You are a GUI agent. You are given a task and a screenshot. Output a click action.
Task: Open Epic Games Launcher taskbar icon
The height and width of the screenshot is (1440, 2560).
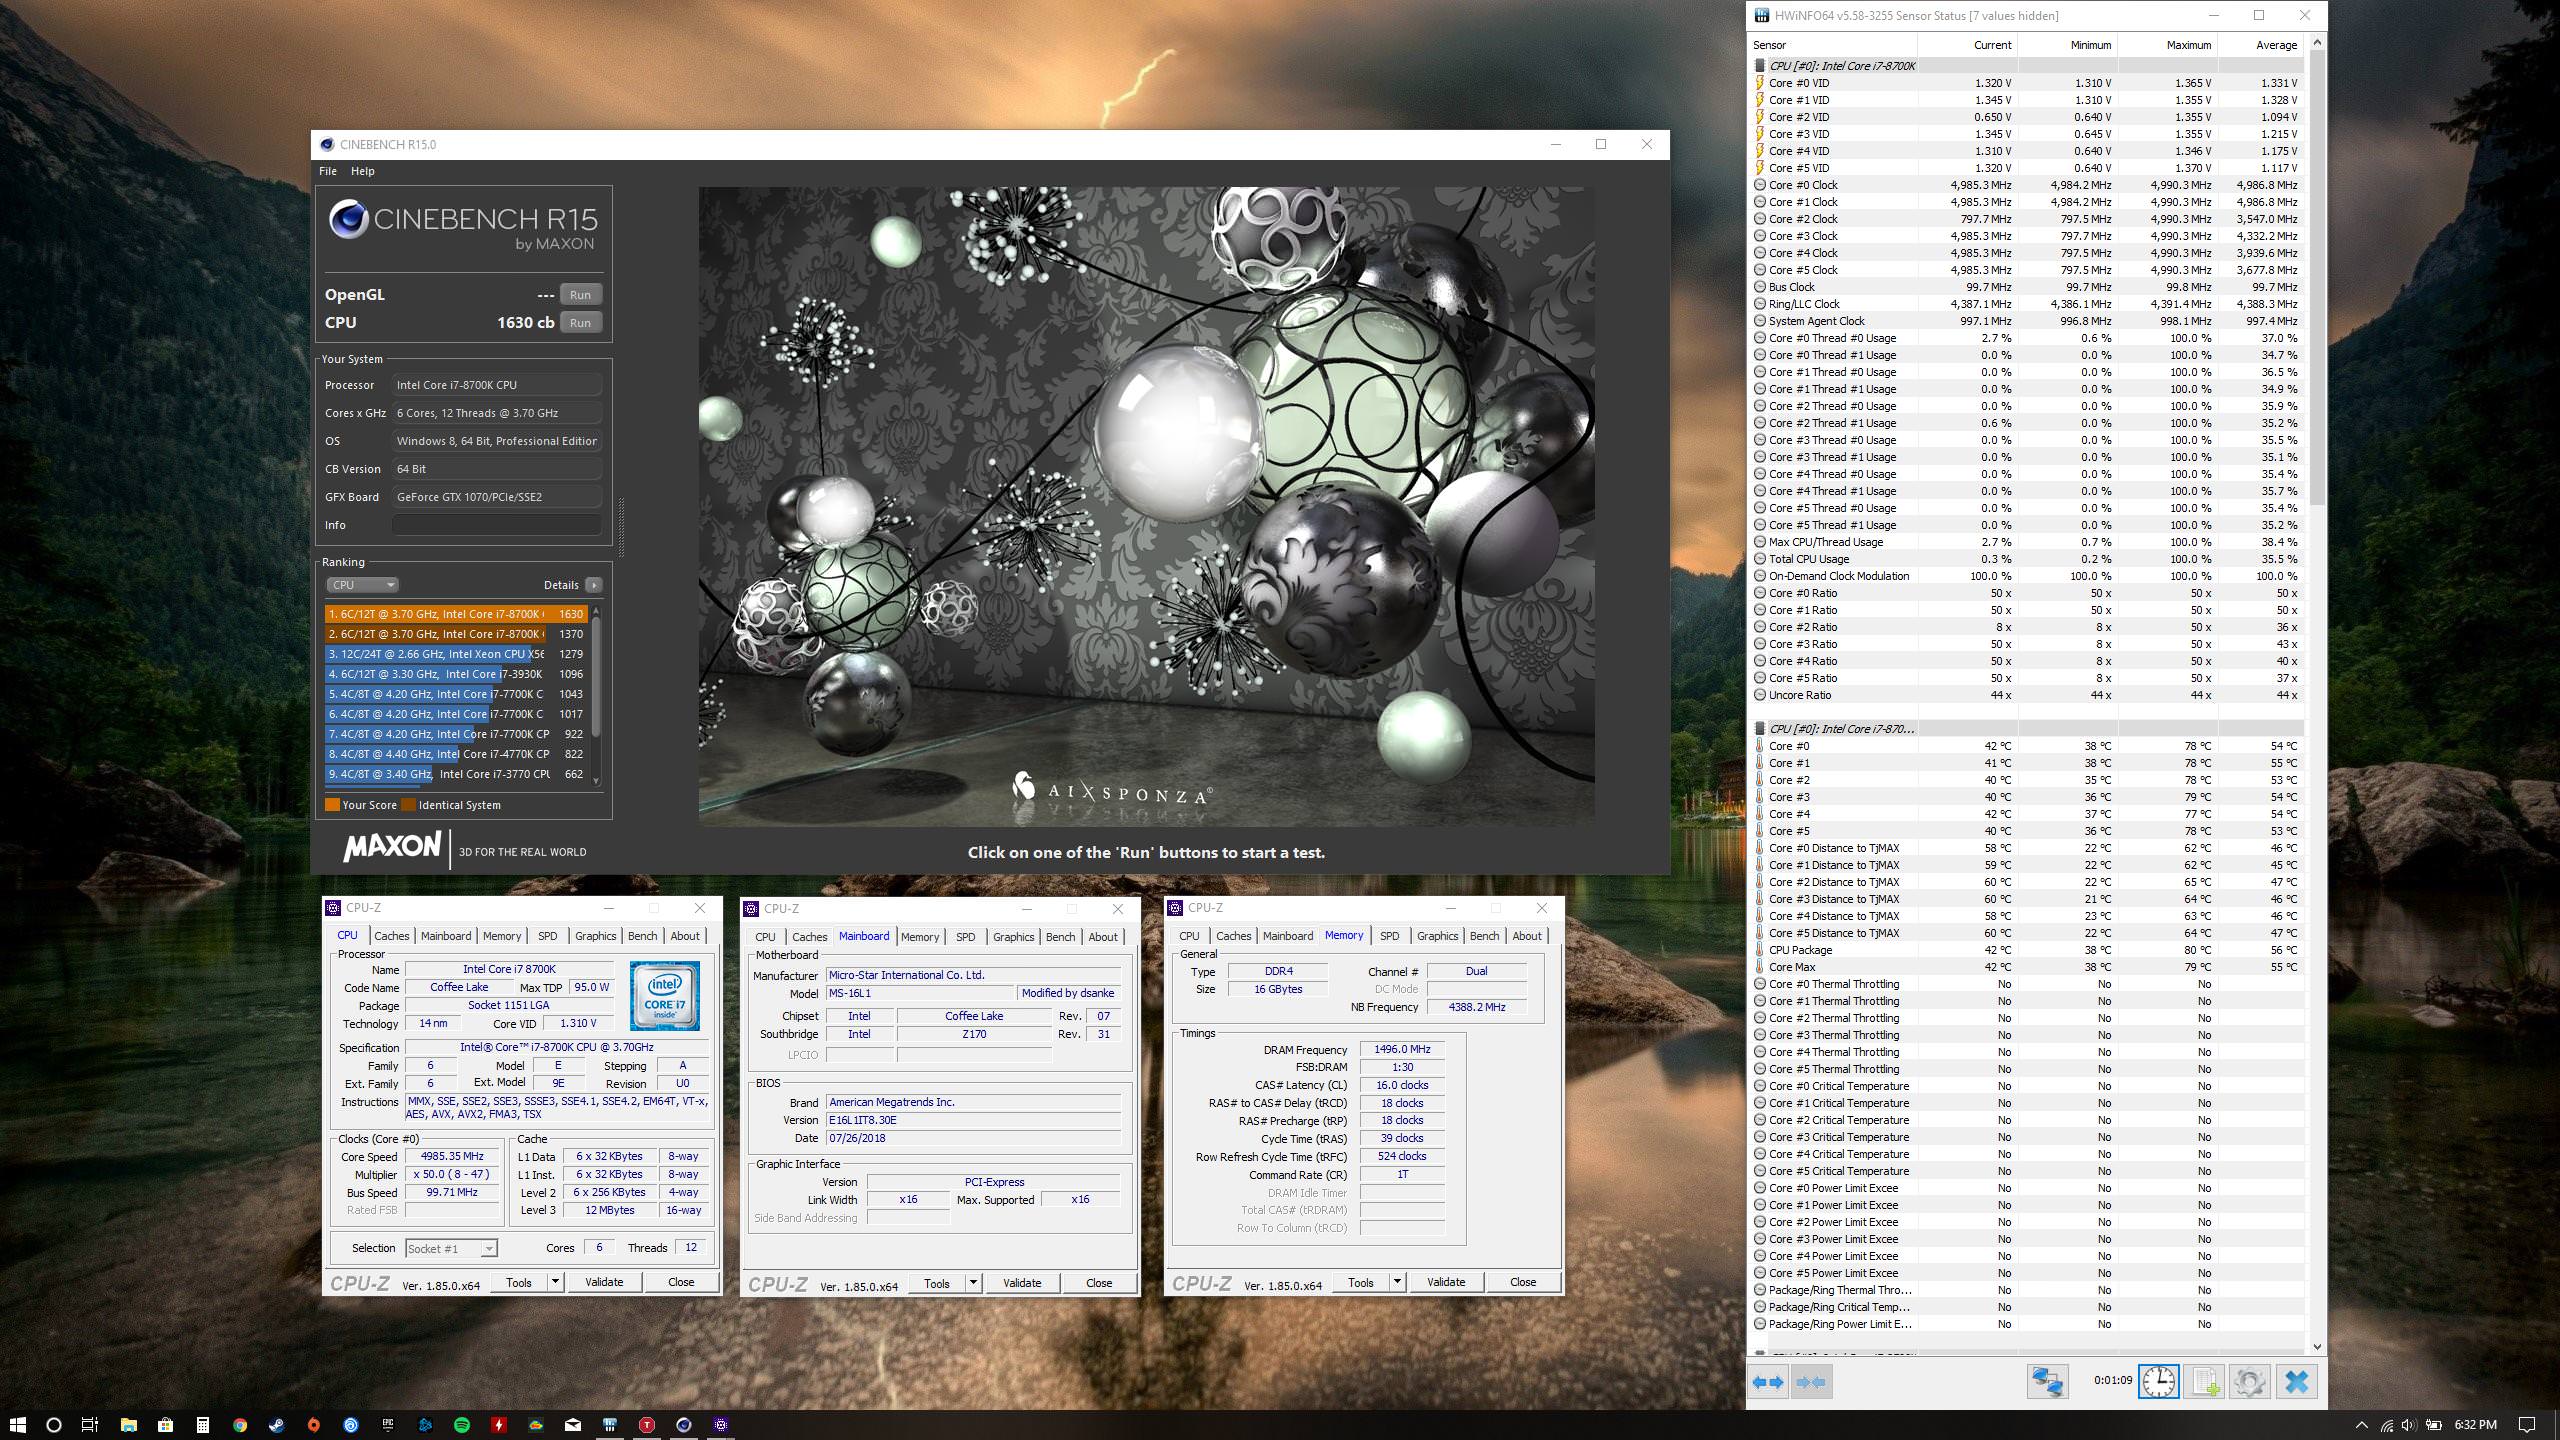pyautogui.click(x=387, y=1425)
